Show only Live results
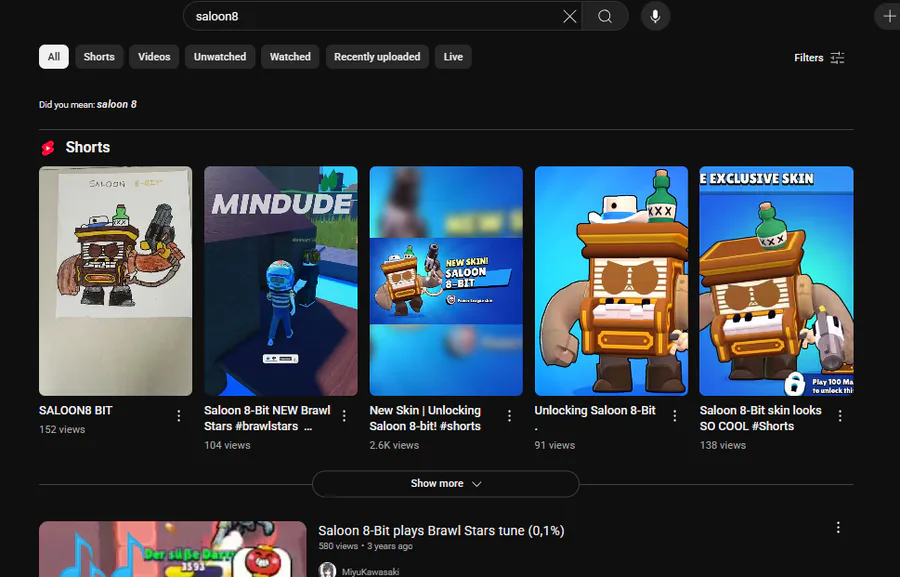The width and height of the screenshot is (900, 577). click(x=453, y=57)
